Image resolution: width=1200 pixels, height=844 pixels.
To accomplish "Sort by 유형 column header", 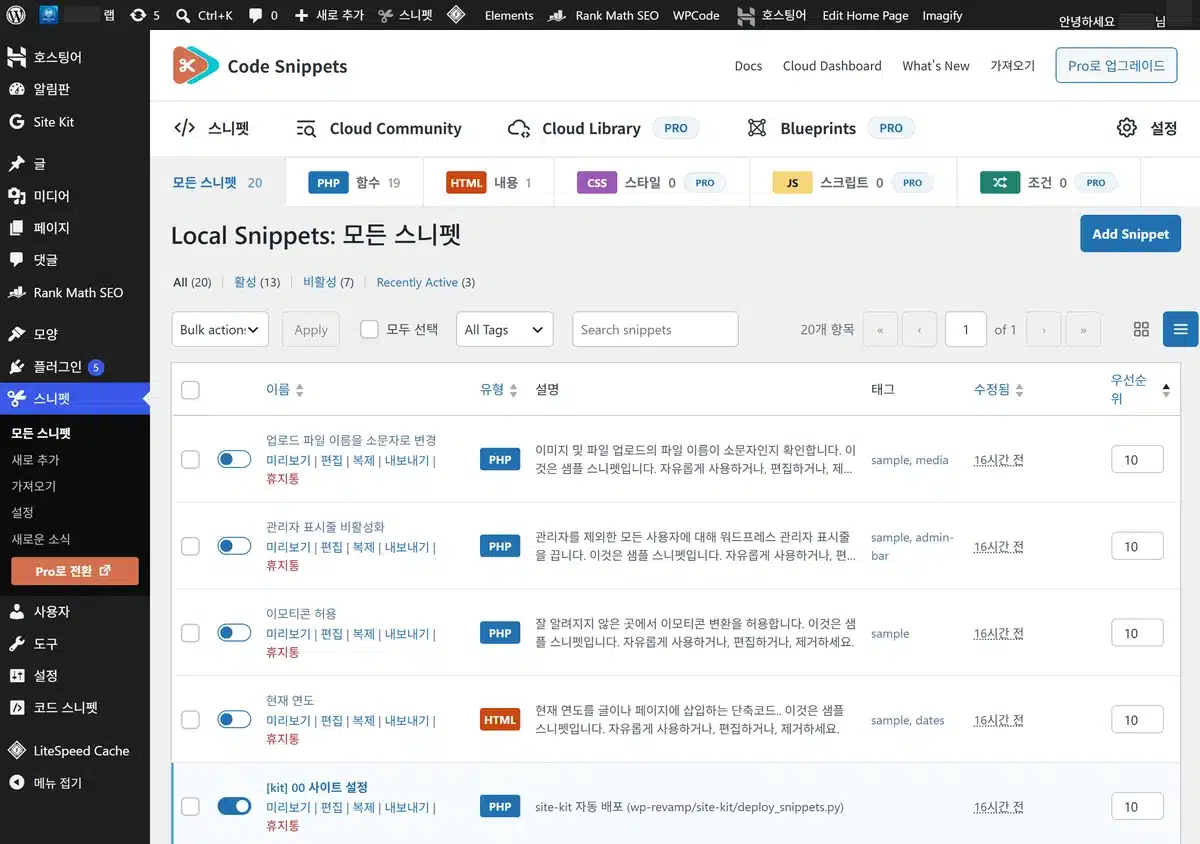I will 499,390.
